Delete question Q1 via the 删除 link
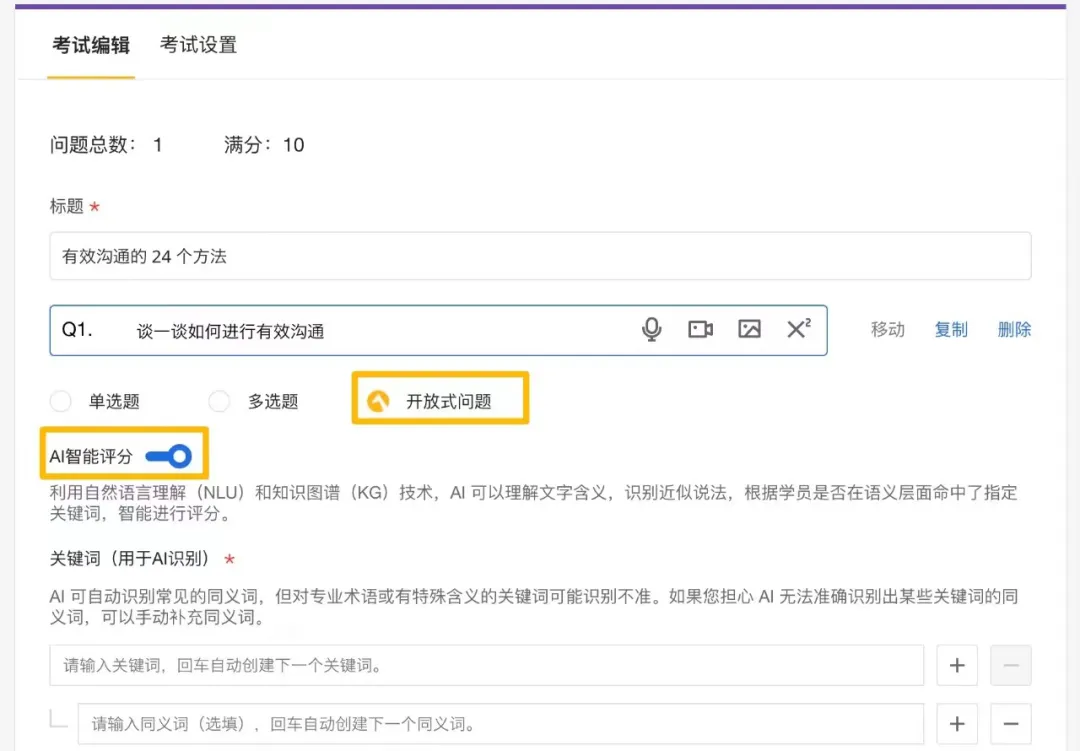Image resolution: width=1080 pixels, height=751 pixels. [x=1014, y=330]
